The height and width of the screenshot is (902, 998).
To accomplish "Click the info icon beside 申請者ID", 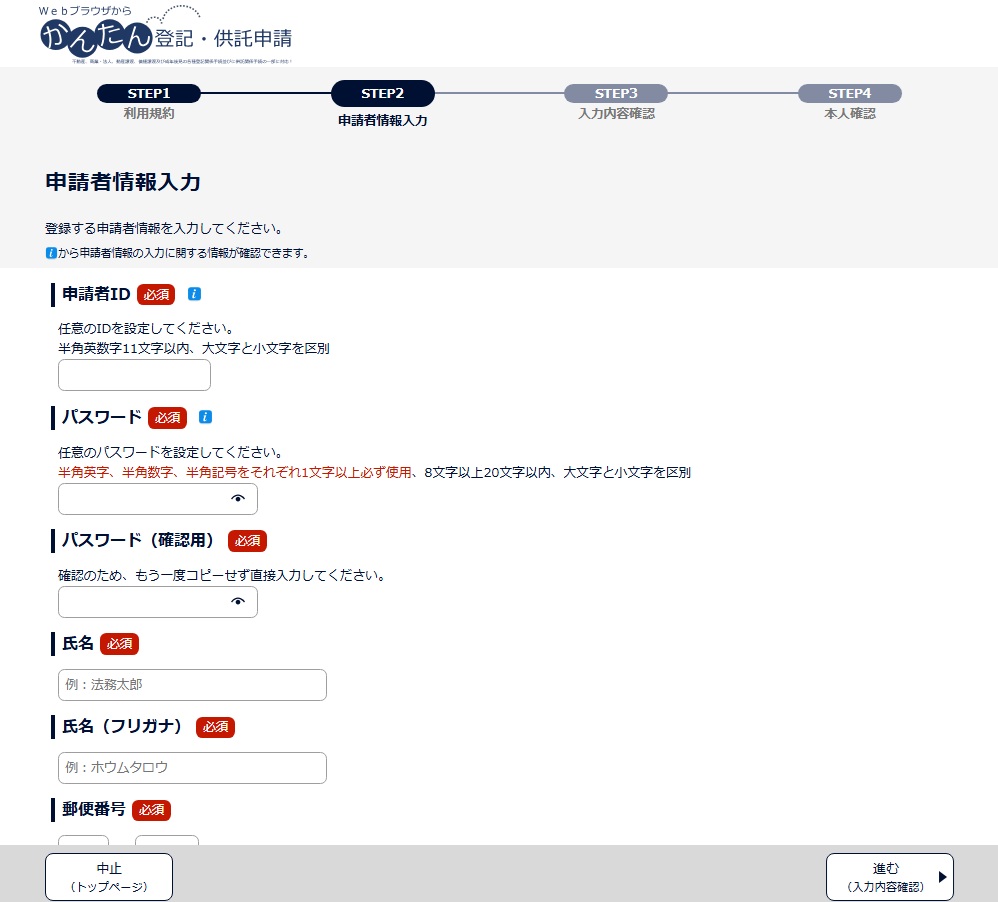I will coord(195,294).
